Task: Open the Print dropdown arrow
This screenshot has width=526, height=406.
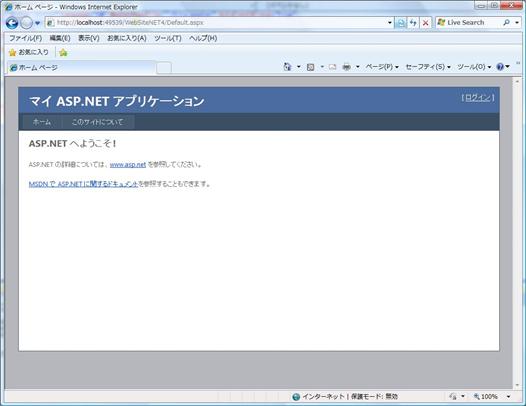Action: click(x=358, y=67)
